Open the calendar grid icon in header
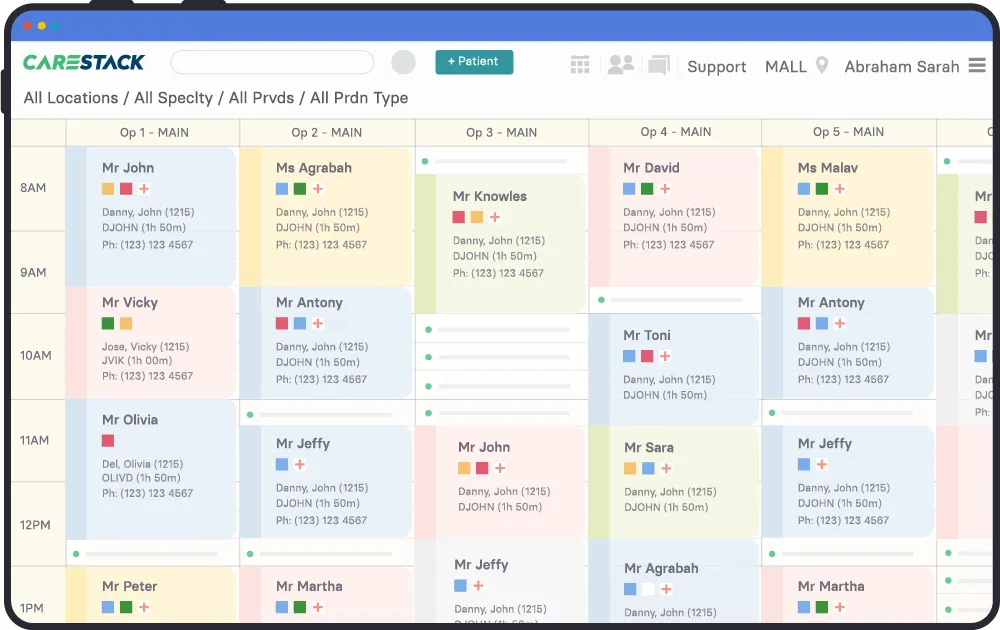This screenshot has width=1000, height=630. tap(580, 65)
